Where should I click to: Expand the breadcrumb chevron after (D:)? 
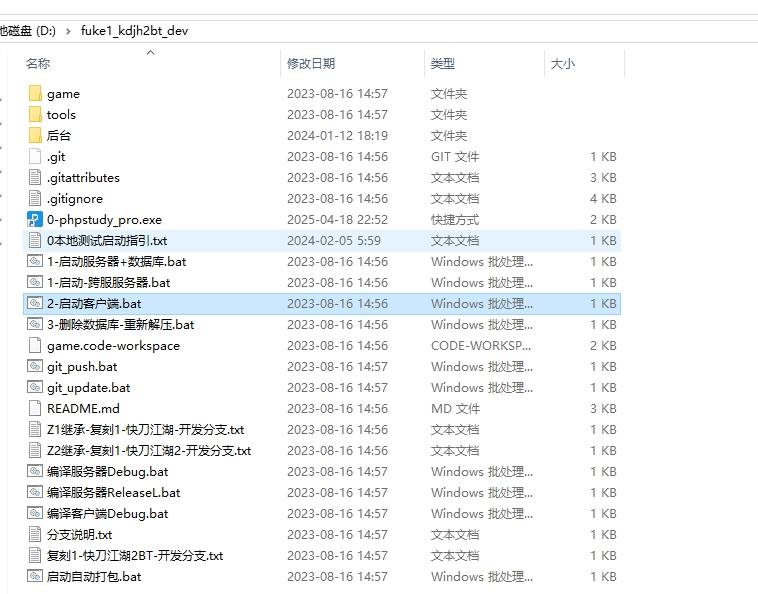(x=68, y=31)
